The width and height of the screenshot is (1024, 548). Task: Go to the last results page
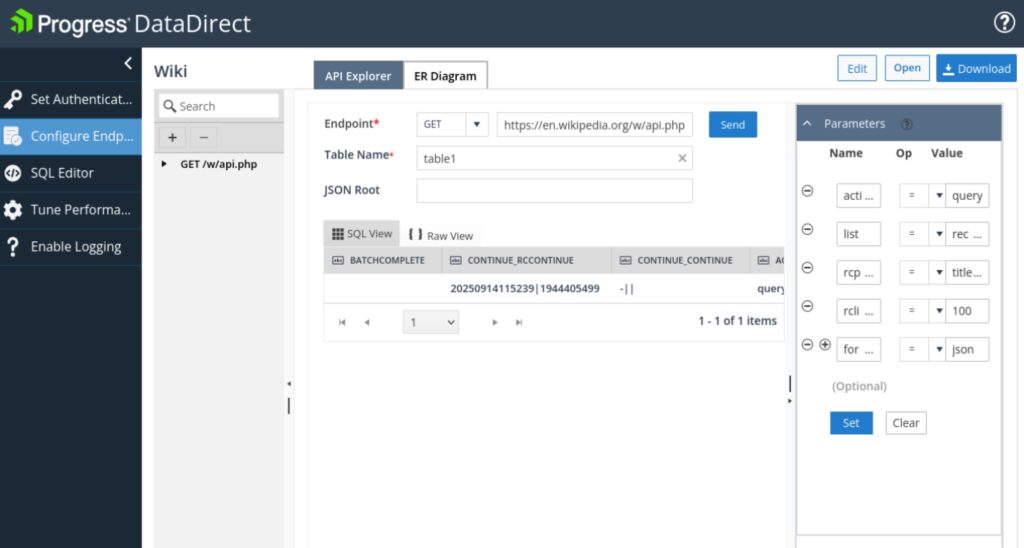click(x=519, y=322)
